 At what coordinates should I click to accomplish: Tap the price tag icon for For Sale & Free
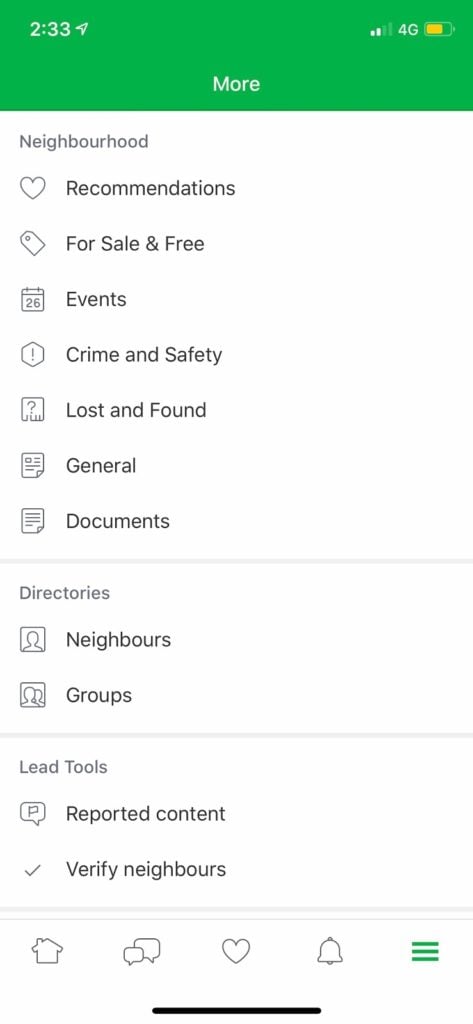coord(33,244)
